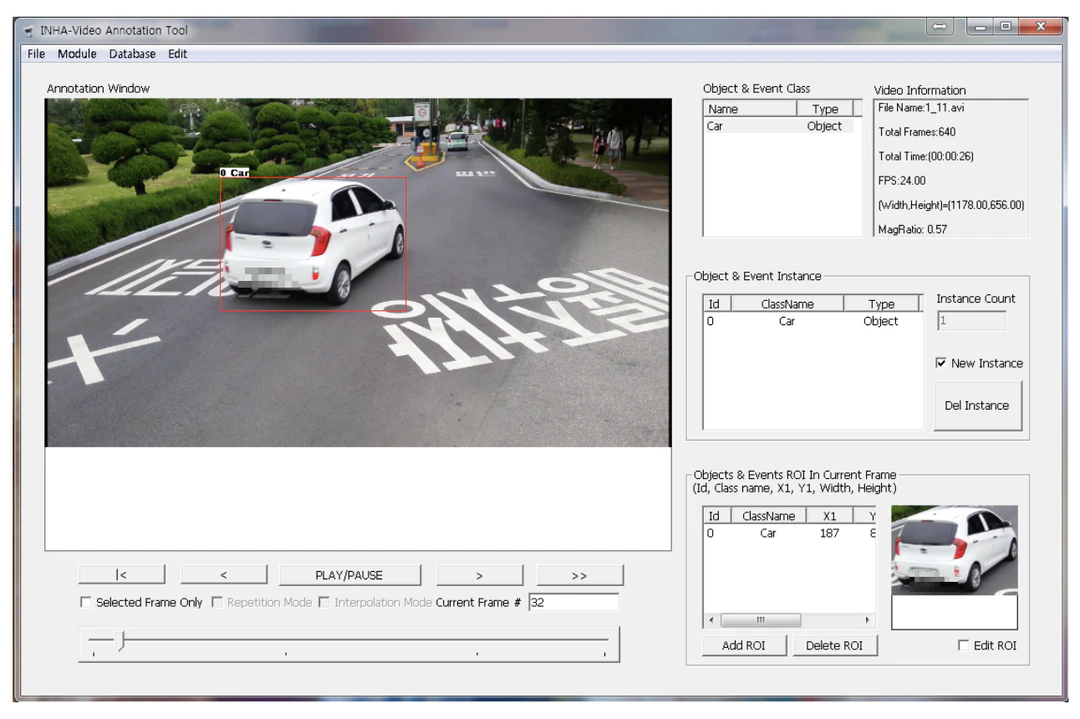Image resolution: width=1080 pixels, height=719 pixels.
Task: Enable the Edit ROI checkbox
Action: 964,645
